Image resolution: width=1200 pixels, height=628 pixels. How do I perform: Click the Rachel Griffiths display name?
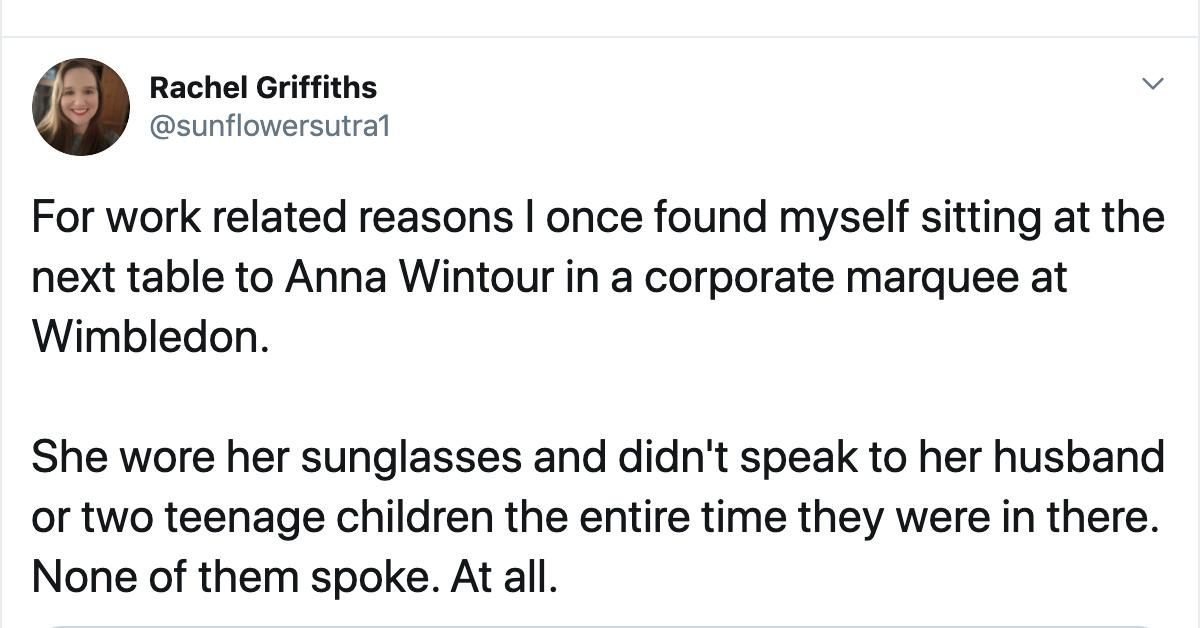pyautogui.click(x=263, y=88)
